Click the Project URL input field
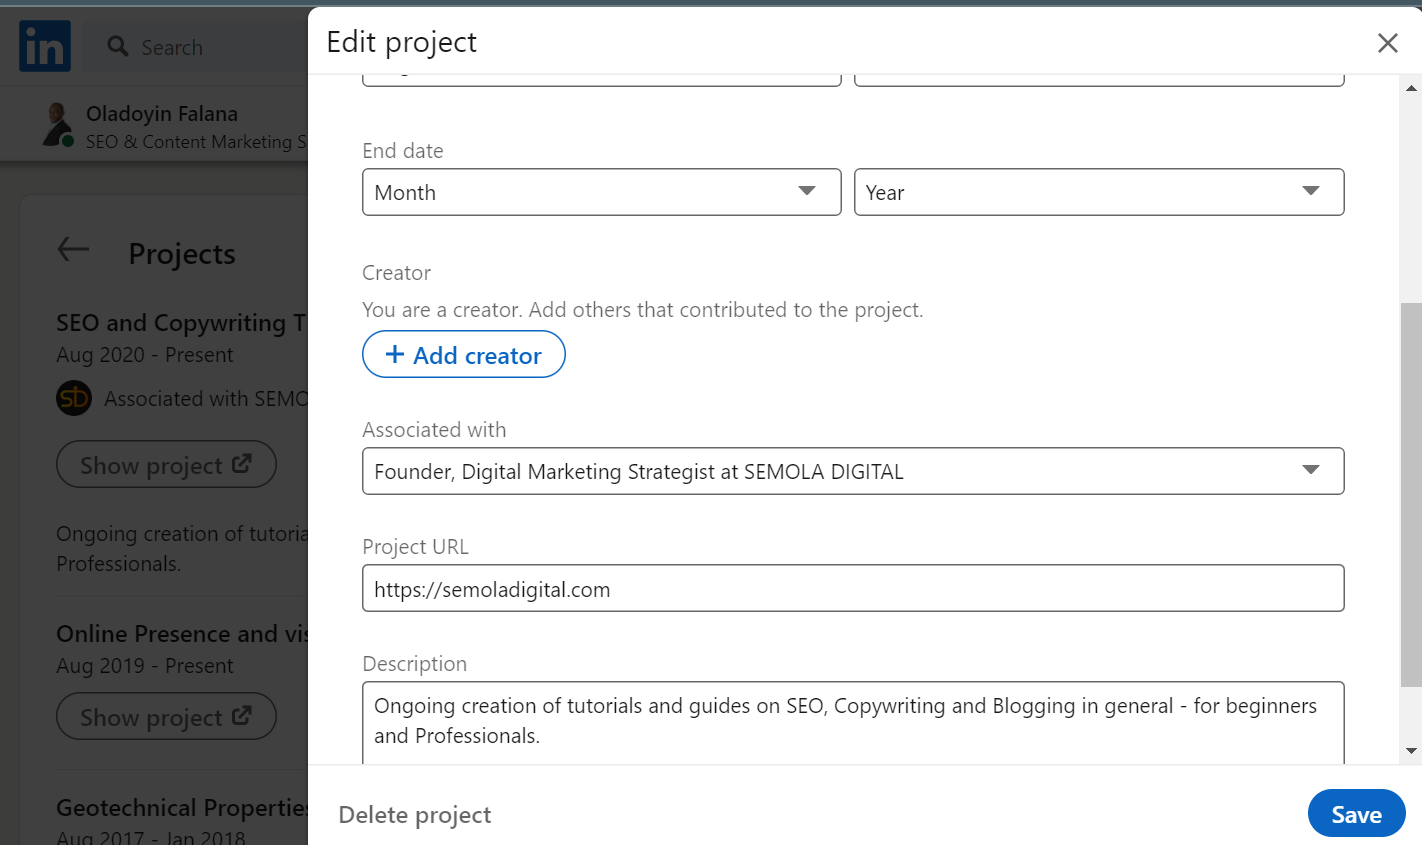 pyautogui.click(x=852, y=589)
